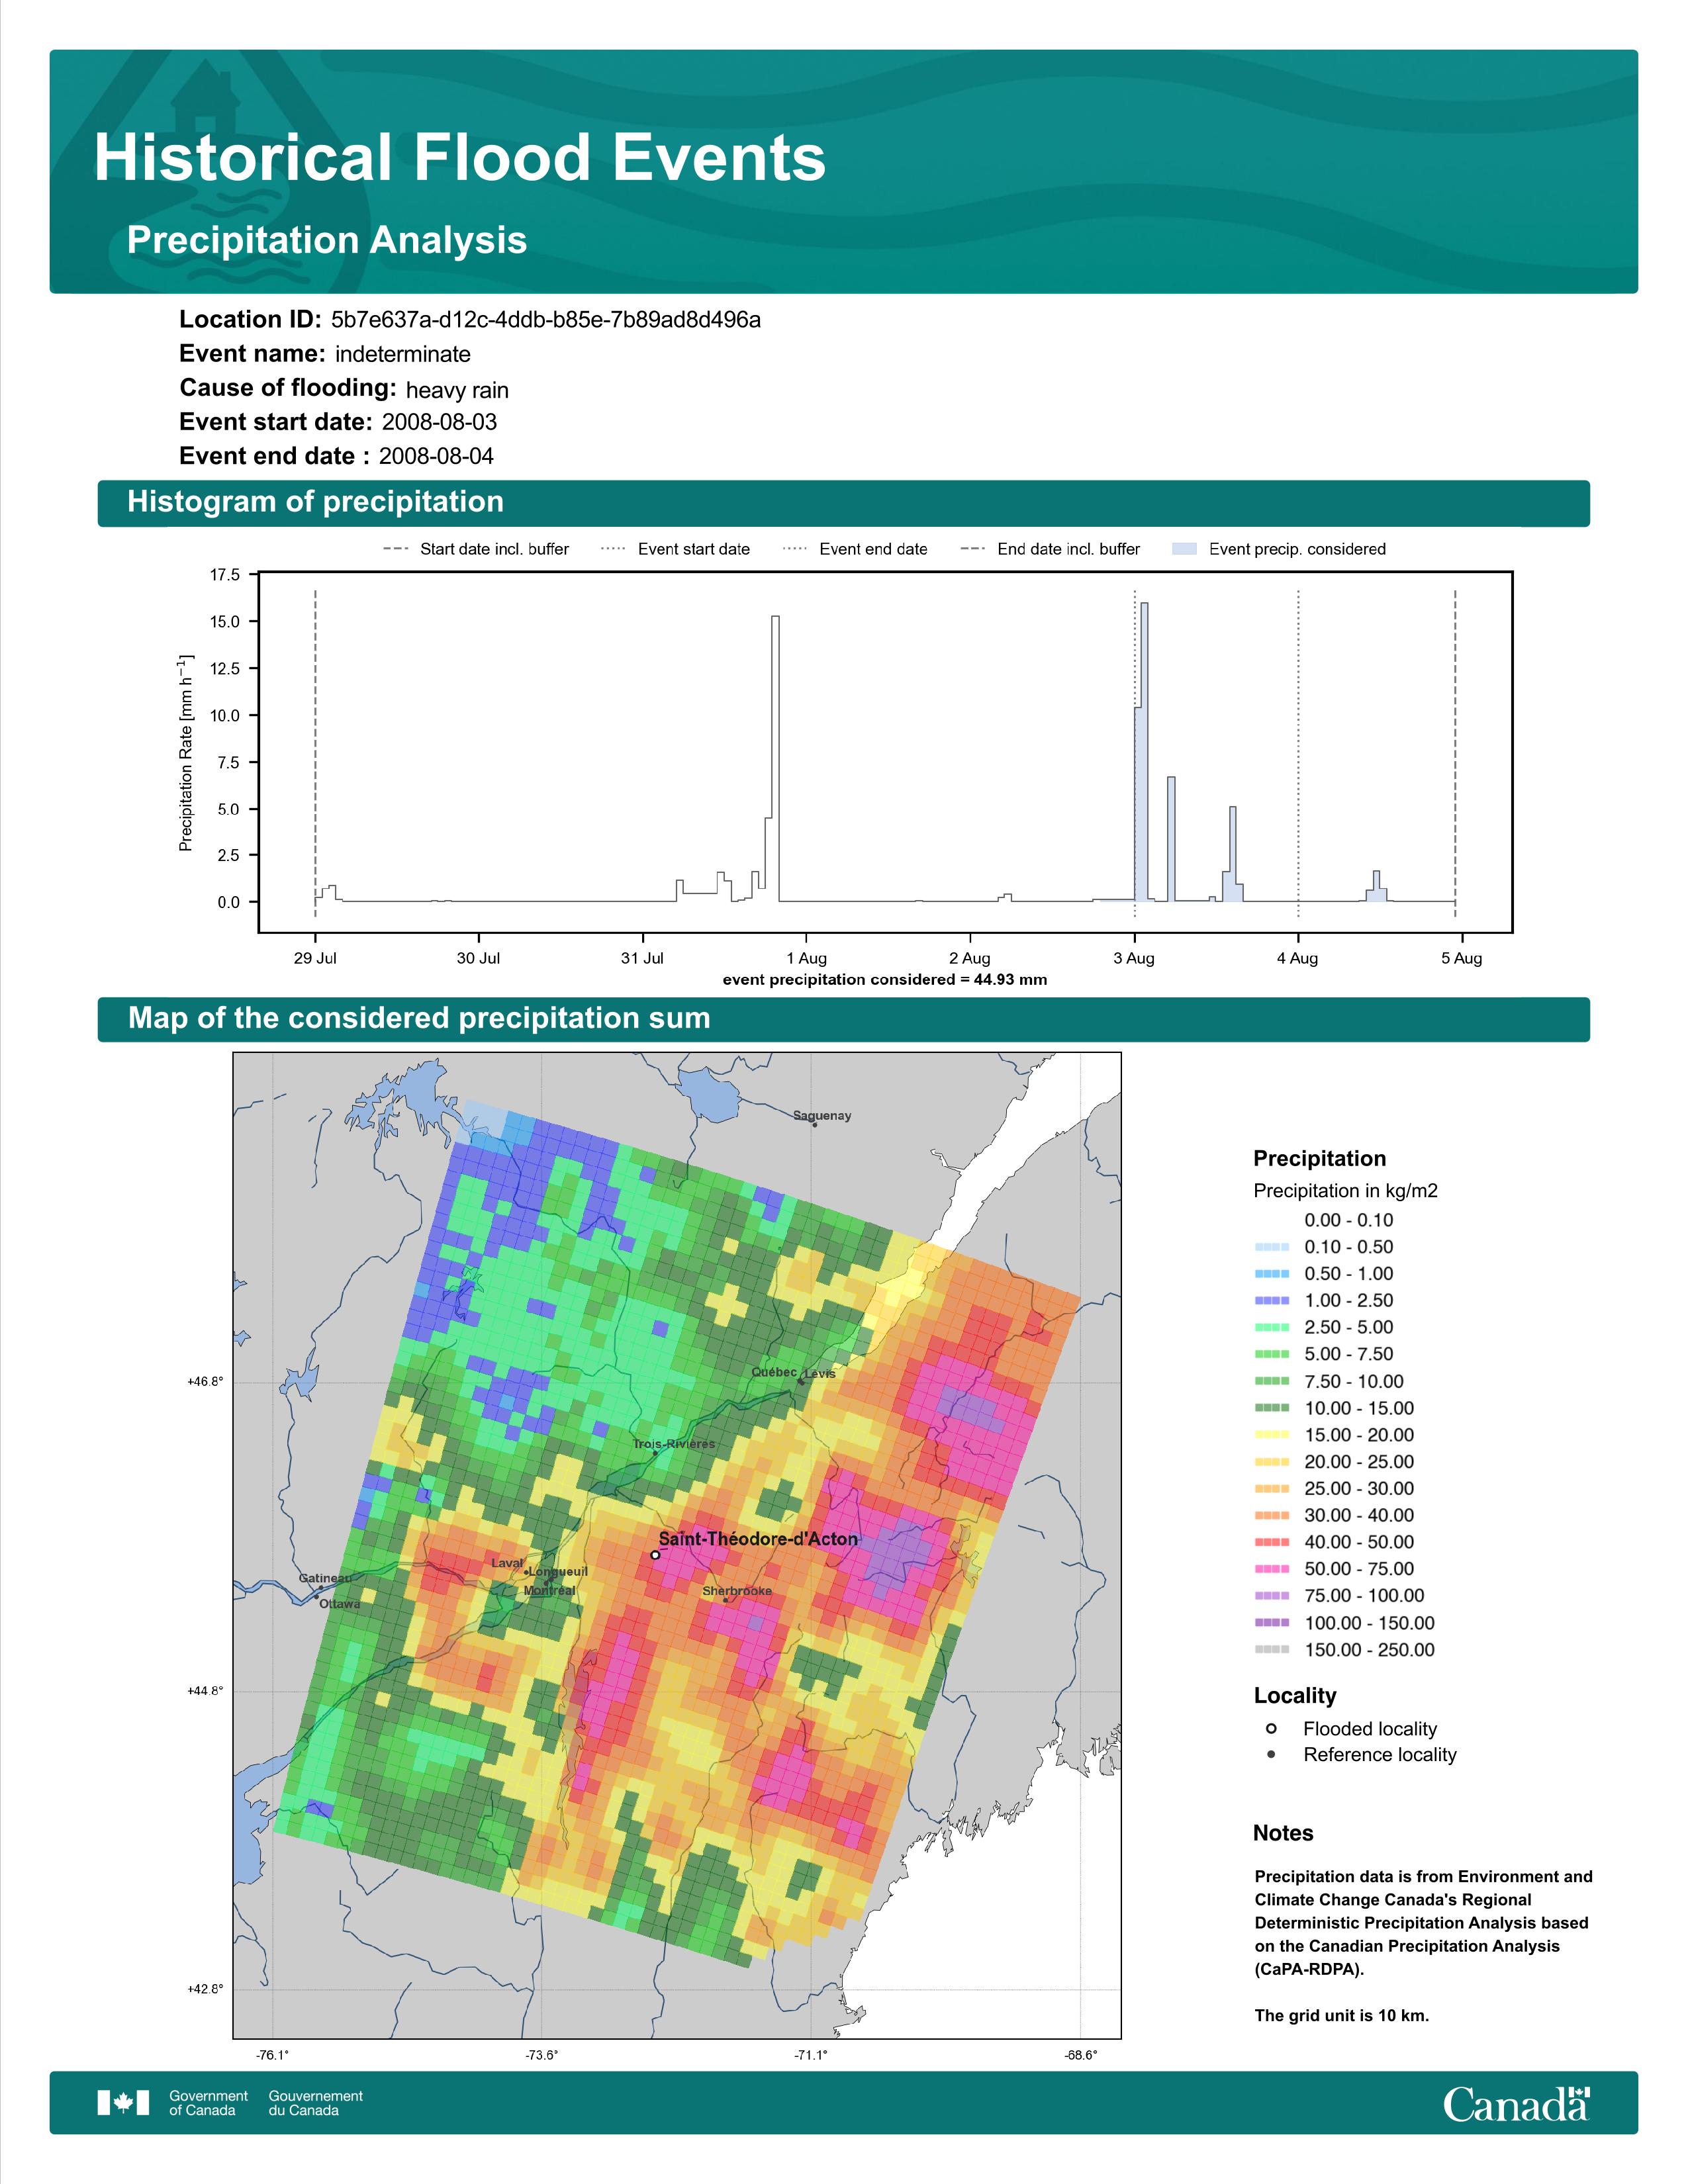Click the Québec city label on map

[774, 1372]
